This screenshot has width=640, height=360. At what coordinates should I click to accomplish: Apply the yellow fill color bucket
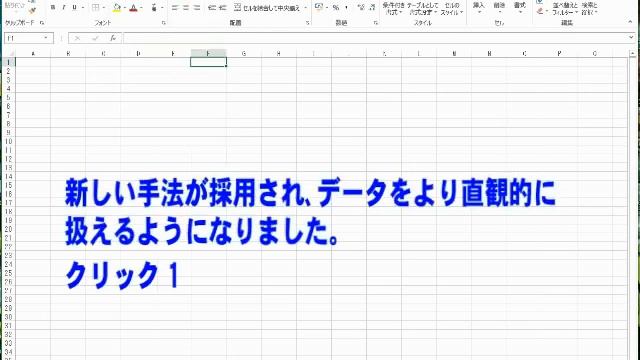117,8
